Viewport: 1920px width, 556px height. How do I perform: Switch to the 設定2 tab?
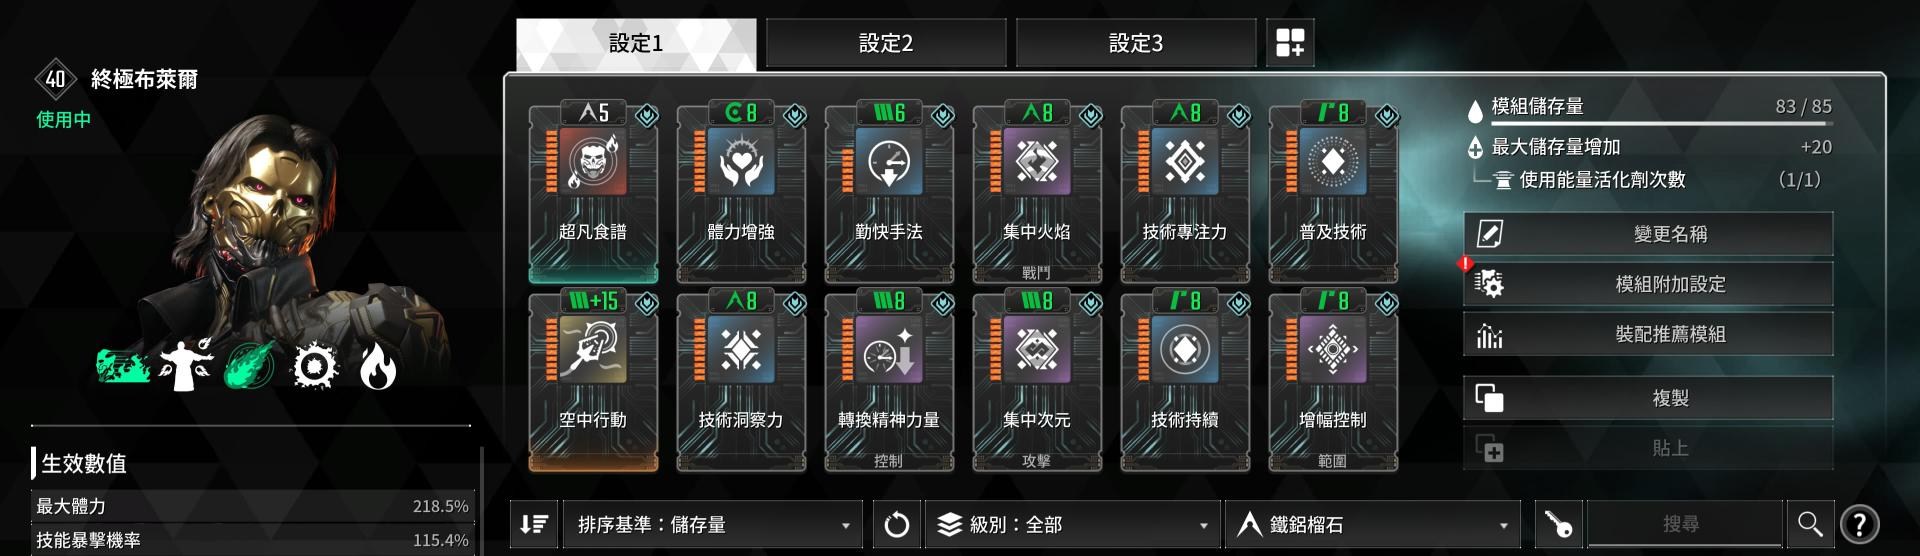886,43
